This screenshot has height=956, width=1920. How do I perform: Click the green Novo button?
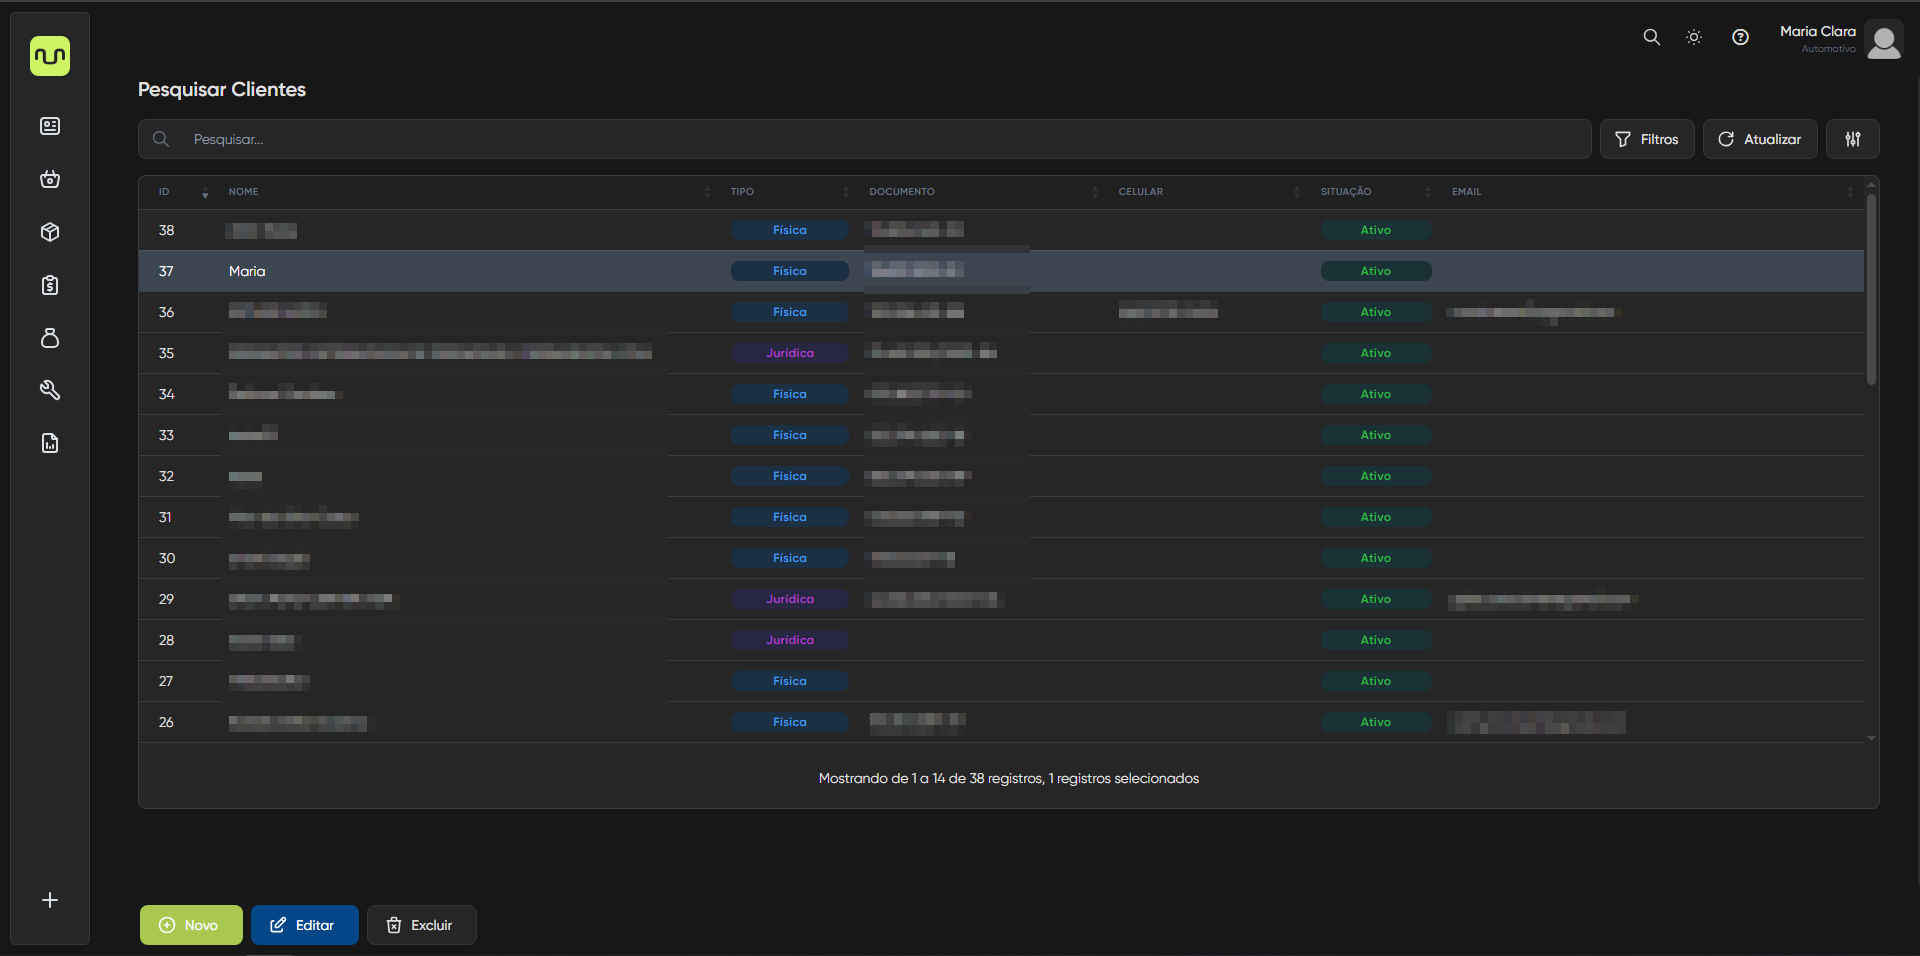[191, 925]
